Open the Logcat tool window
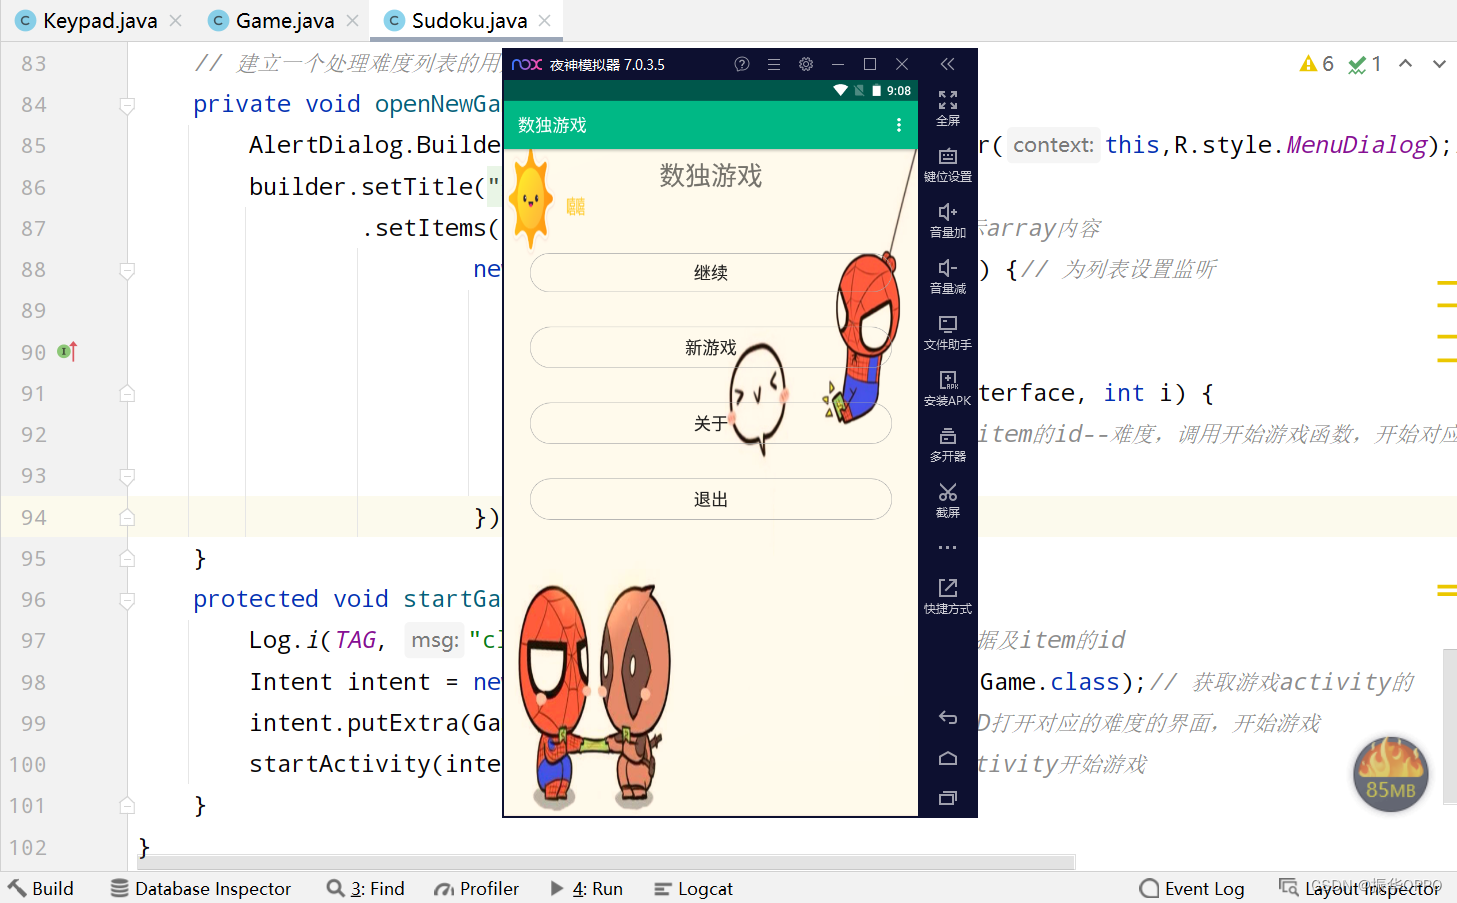The height and width of the screenshot is (903, 1457). (693, 888)
